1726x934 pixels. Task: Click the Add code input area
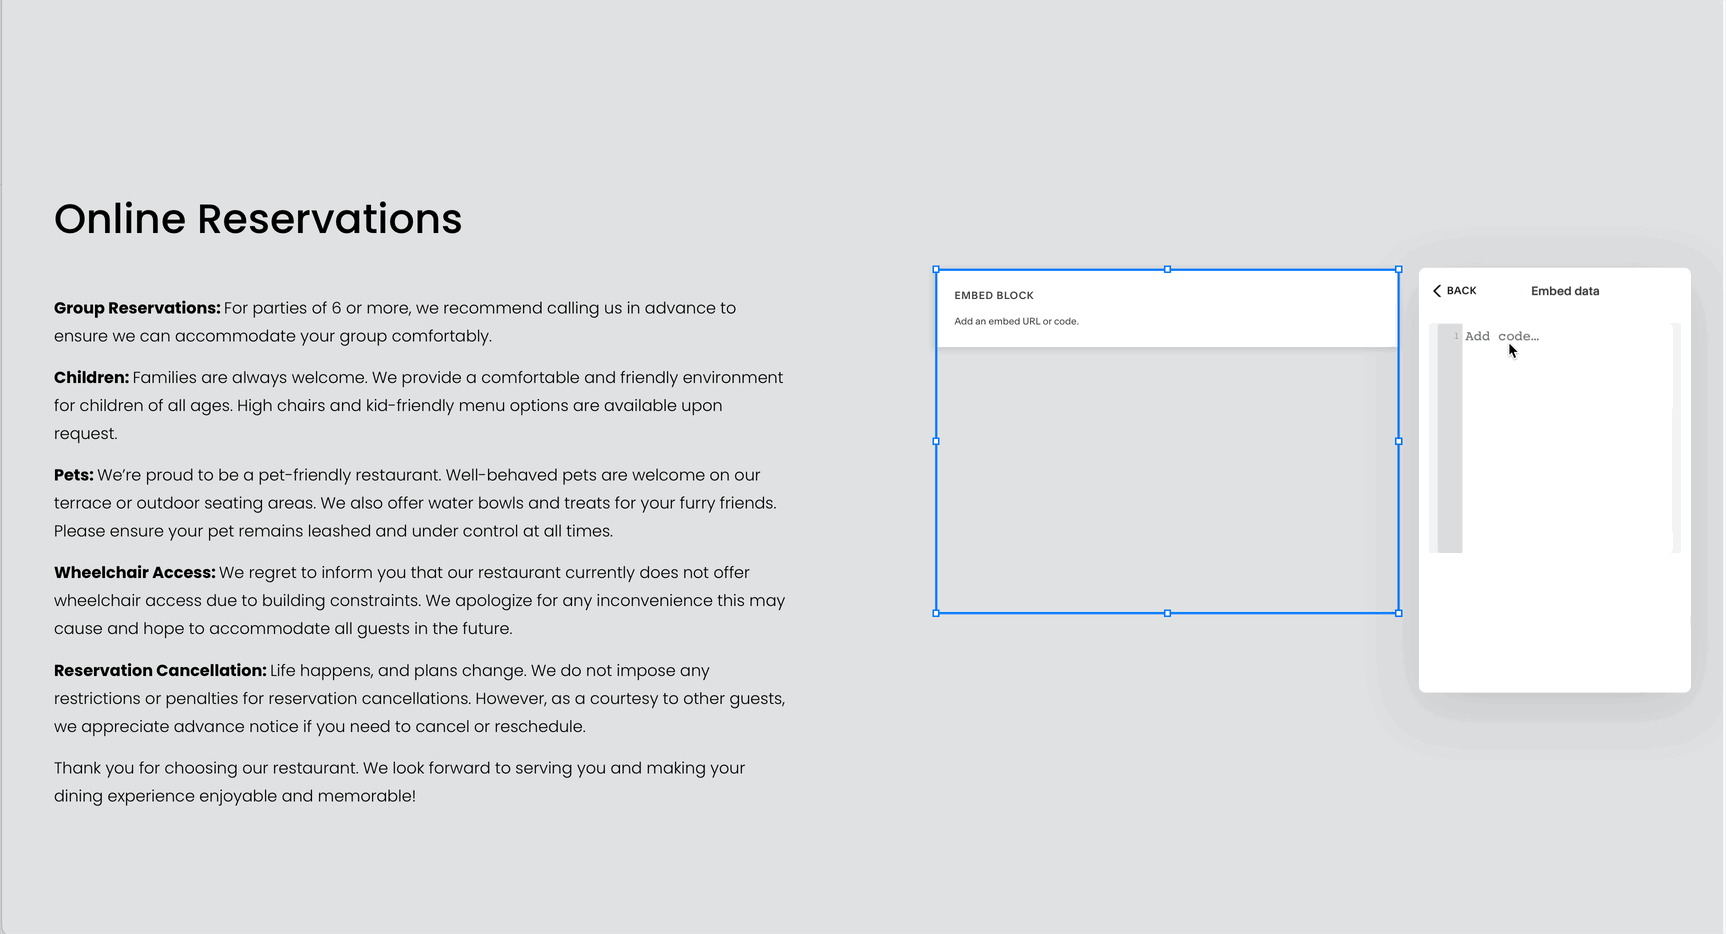coord(1567,438)
